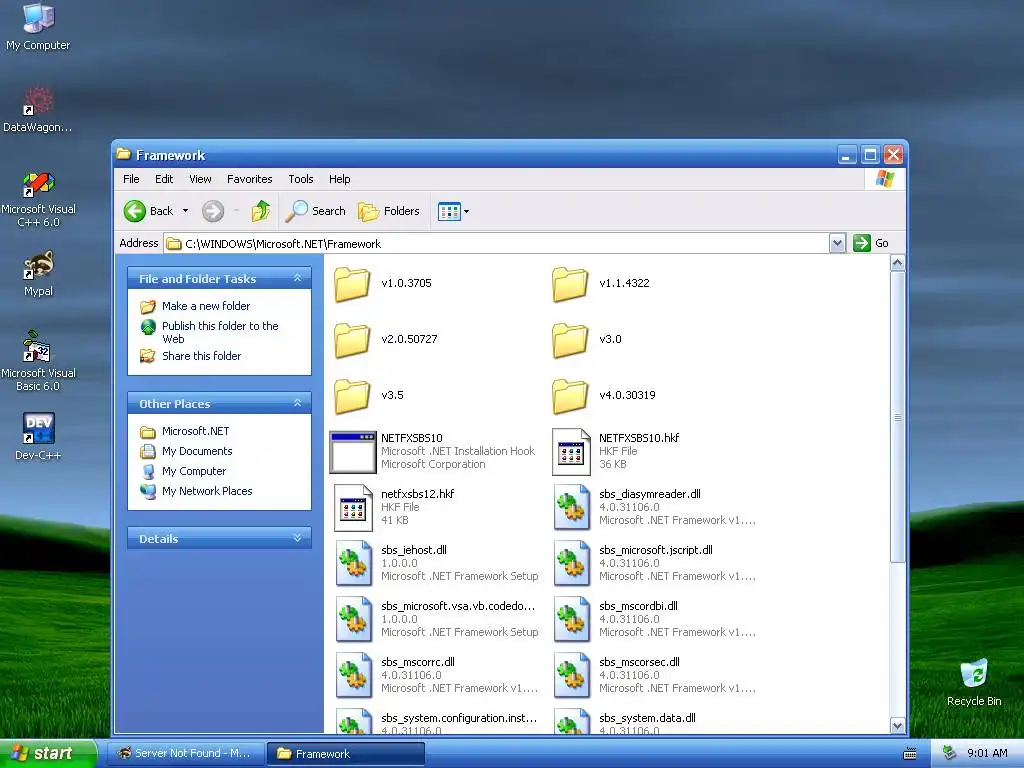Image resolution: width=1024 pixels, height=768 pixels.
Task: Click the scrollbar up arrow
Action: tap(897, 263)
